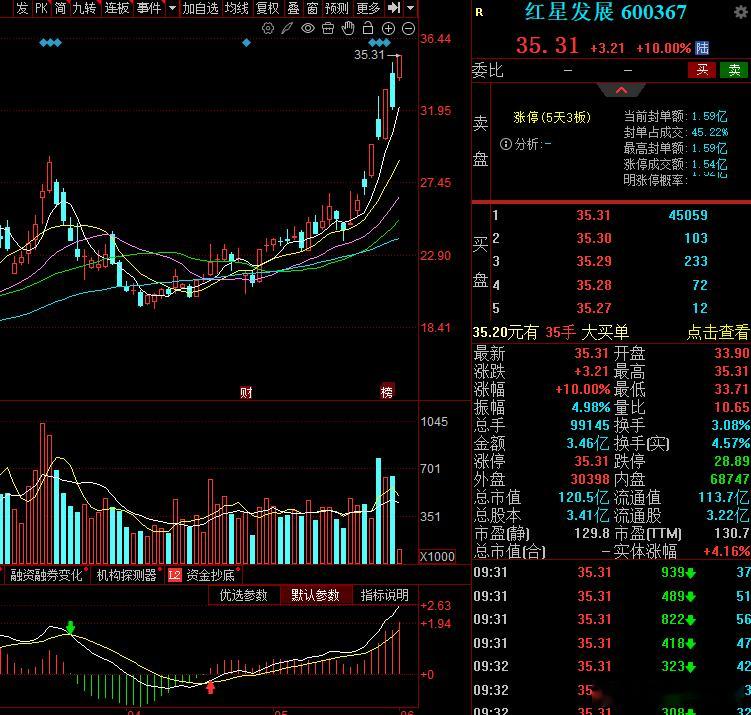
Task: Click the skip-to-end arrow icon in toolbar
Action: click(394, 8)
